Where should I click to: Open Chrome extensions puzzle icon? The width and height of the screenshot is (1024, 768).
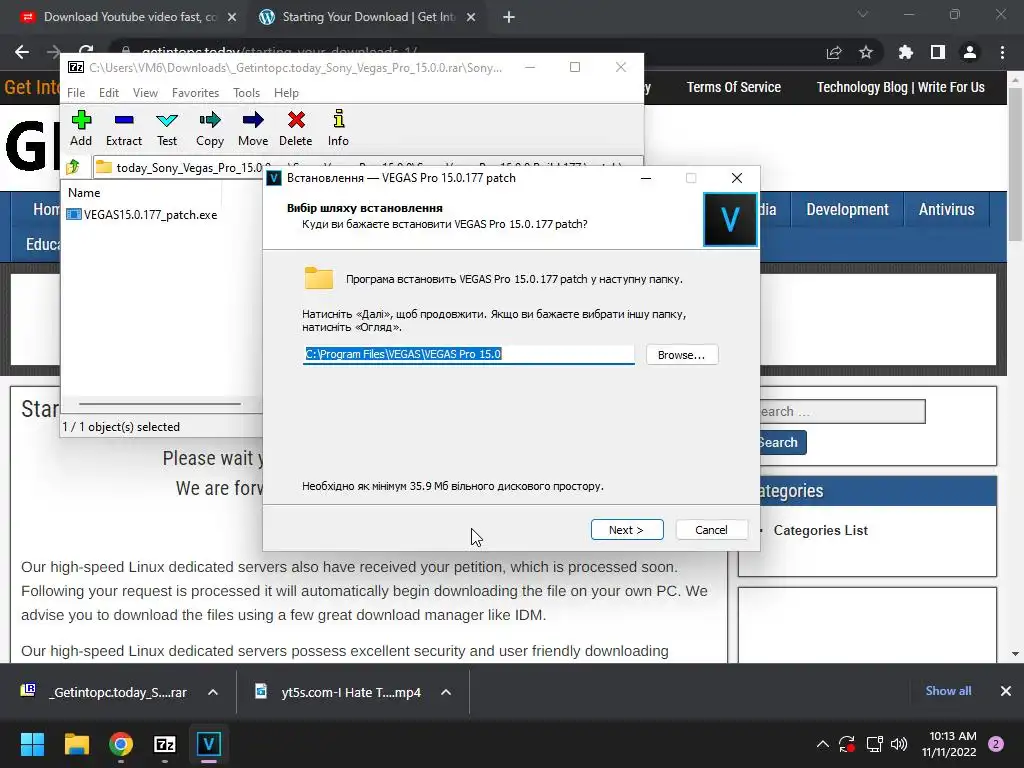point(905,52)
